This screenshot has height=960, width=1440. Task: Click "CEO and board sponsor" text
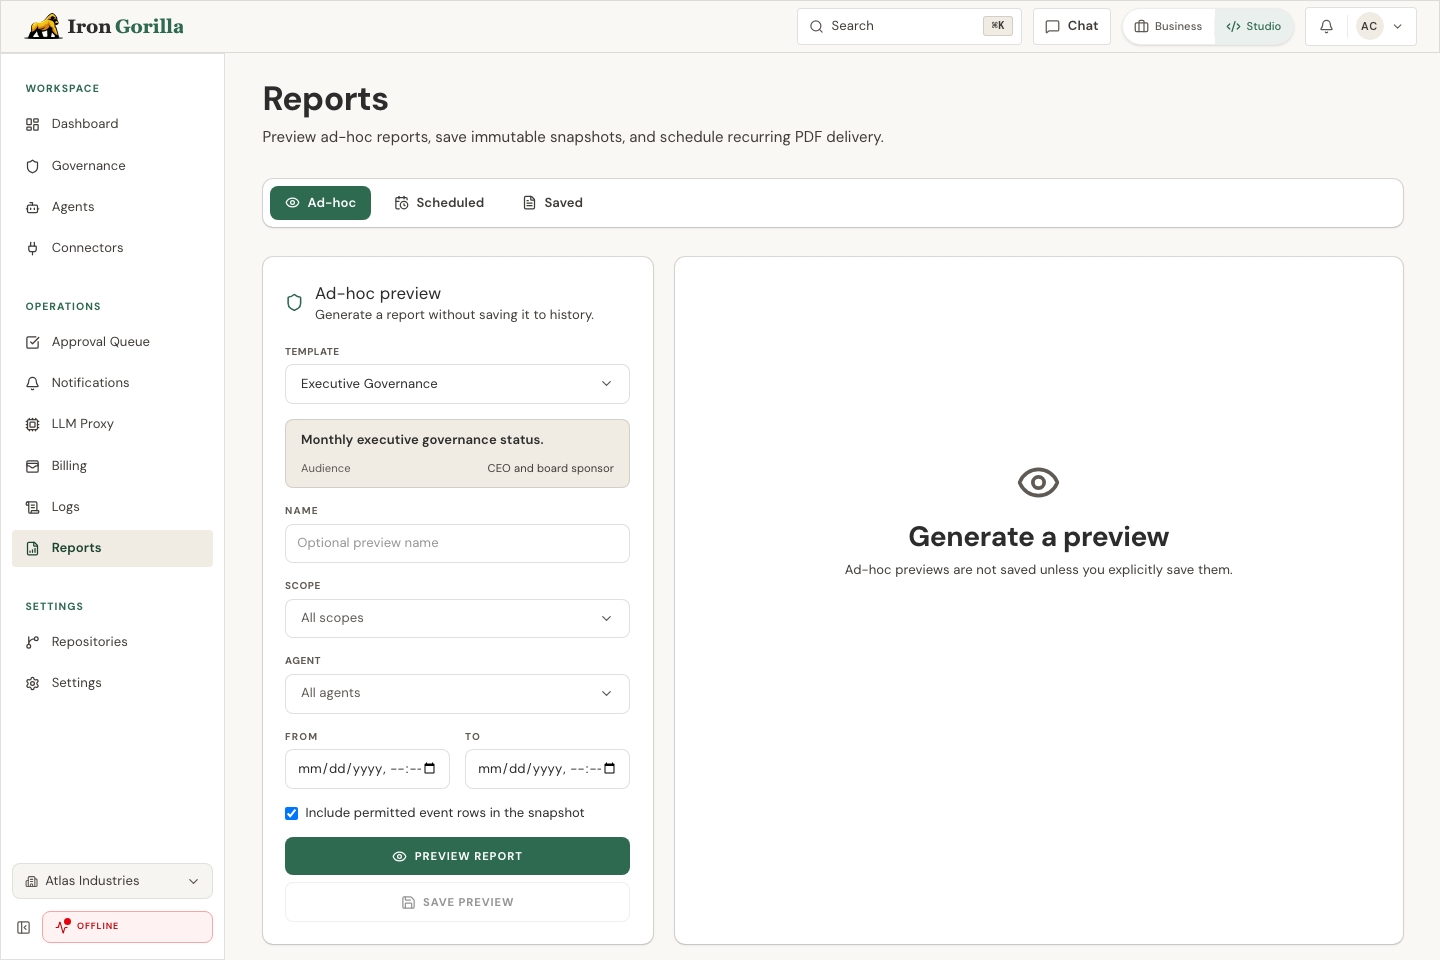tap(550, 469)
